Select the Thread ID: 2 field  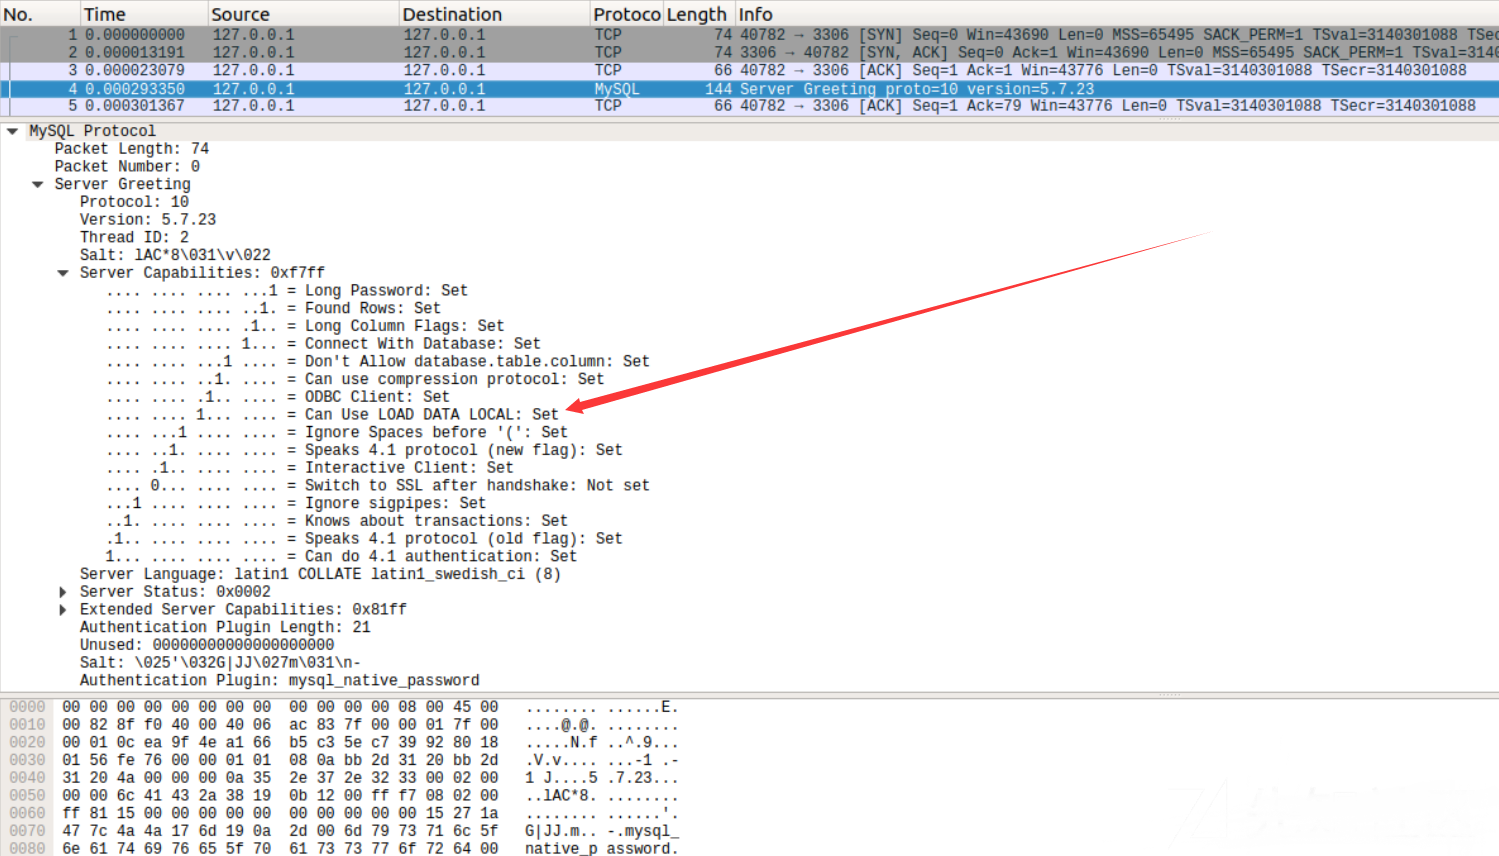click(x=134, y=238)
